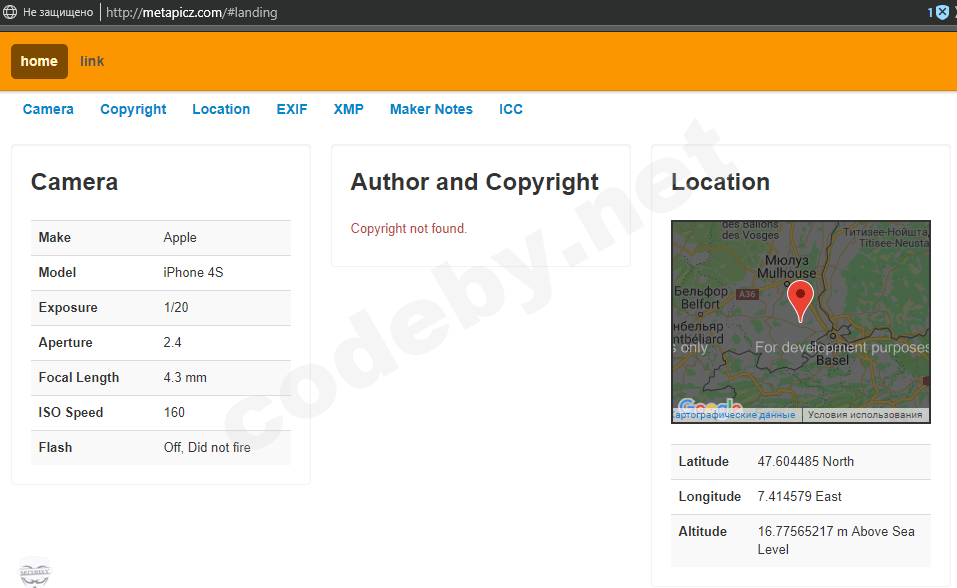Image resolution: width=957 pixels, height=588 pixels.
Task: Click the blue X extension icon
Action: tap(941, 13)
